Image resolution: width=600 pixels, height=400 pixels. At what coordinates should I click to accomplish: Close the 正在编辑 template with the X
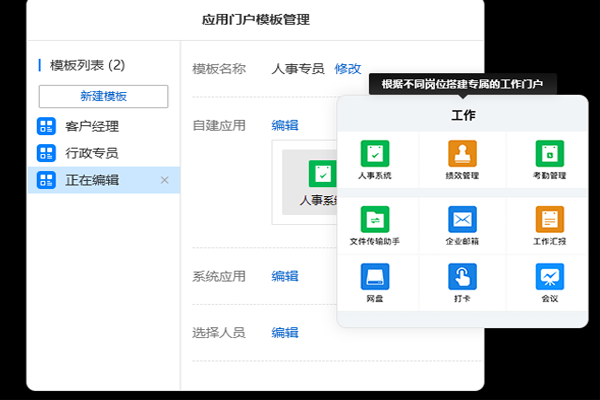pos(165,180)
